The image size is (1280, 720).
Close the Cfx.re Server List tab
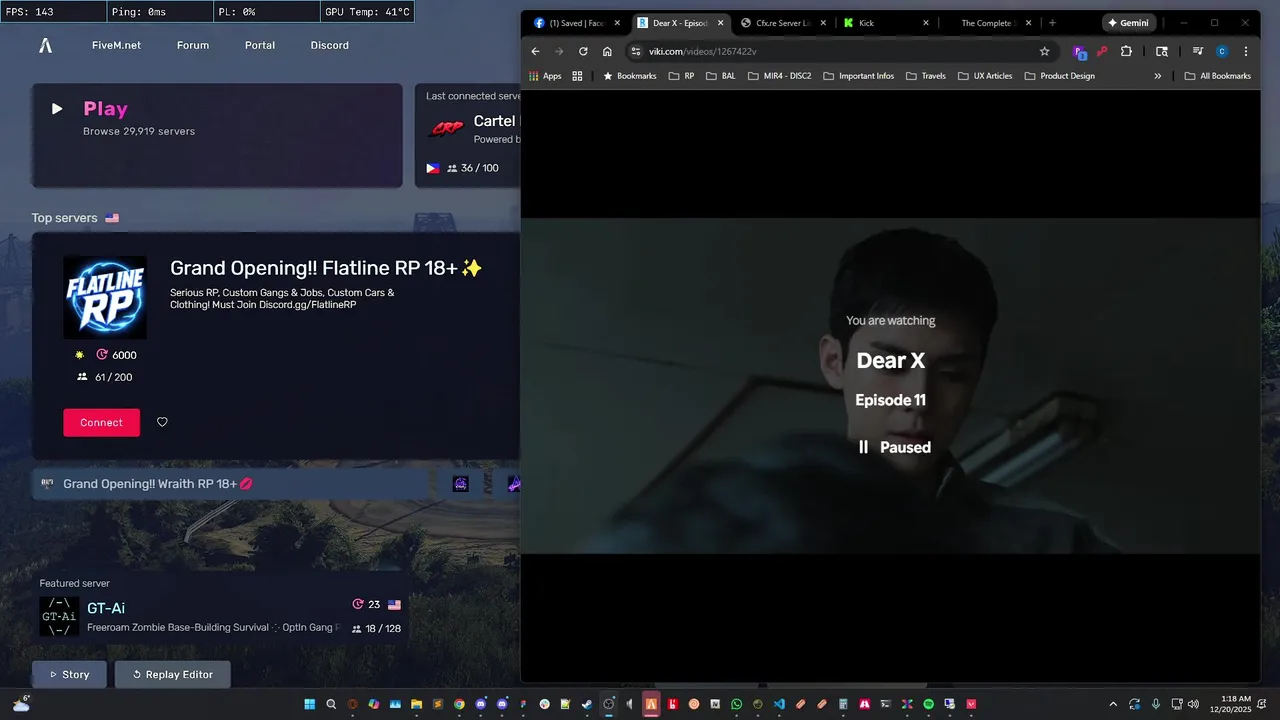[823, 23]
